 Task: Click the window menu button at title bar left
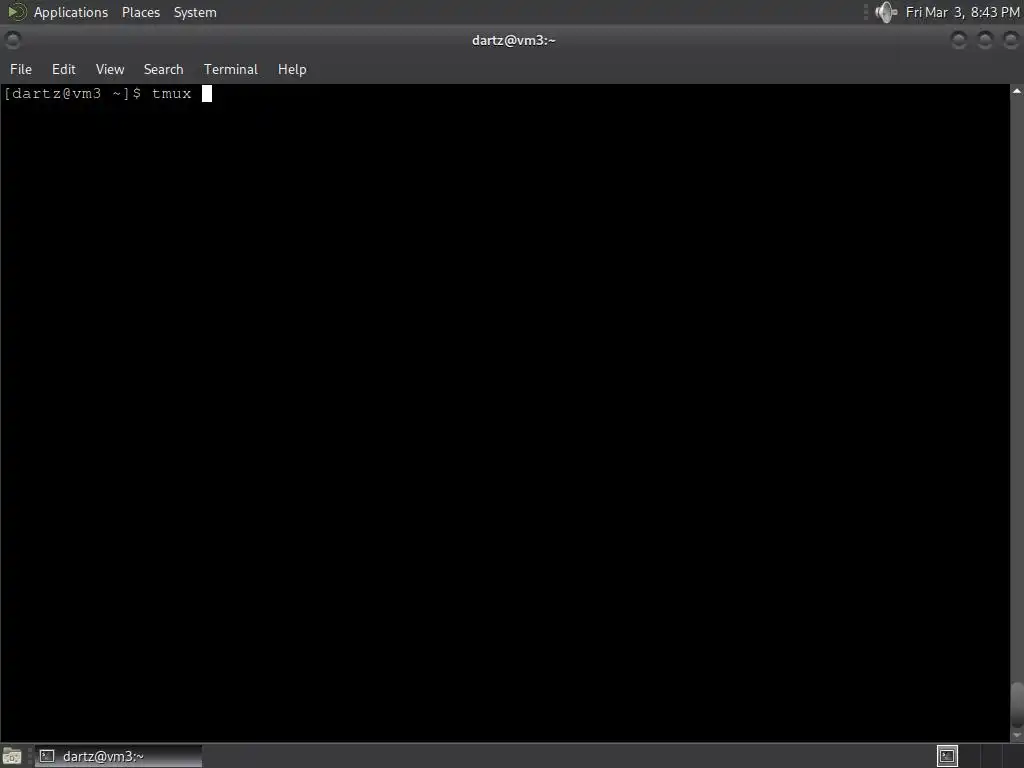tap(12, 40)
